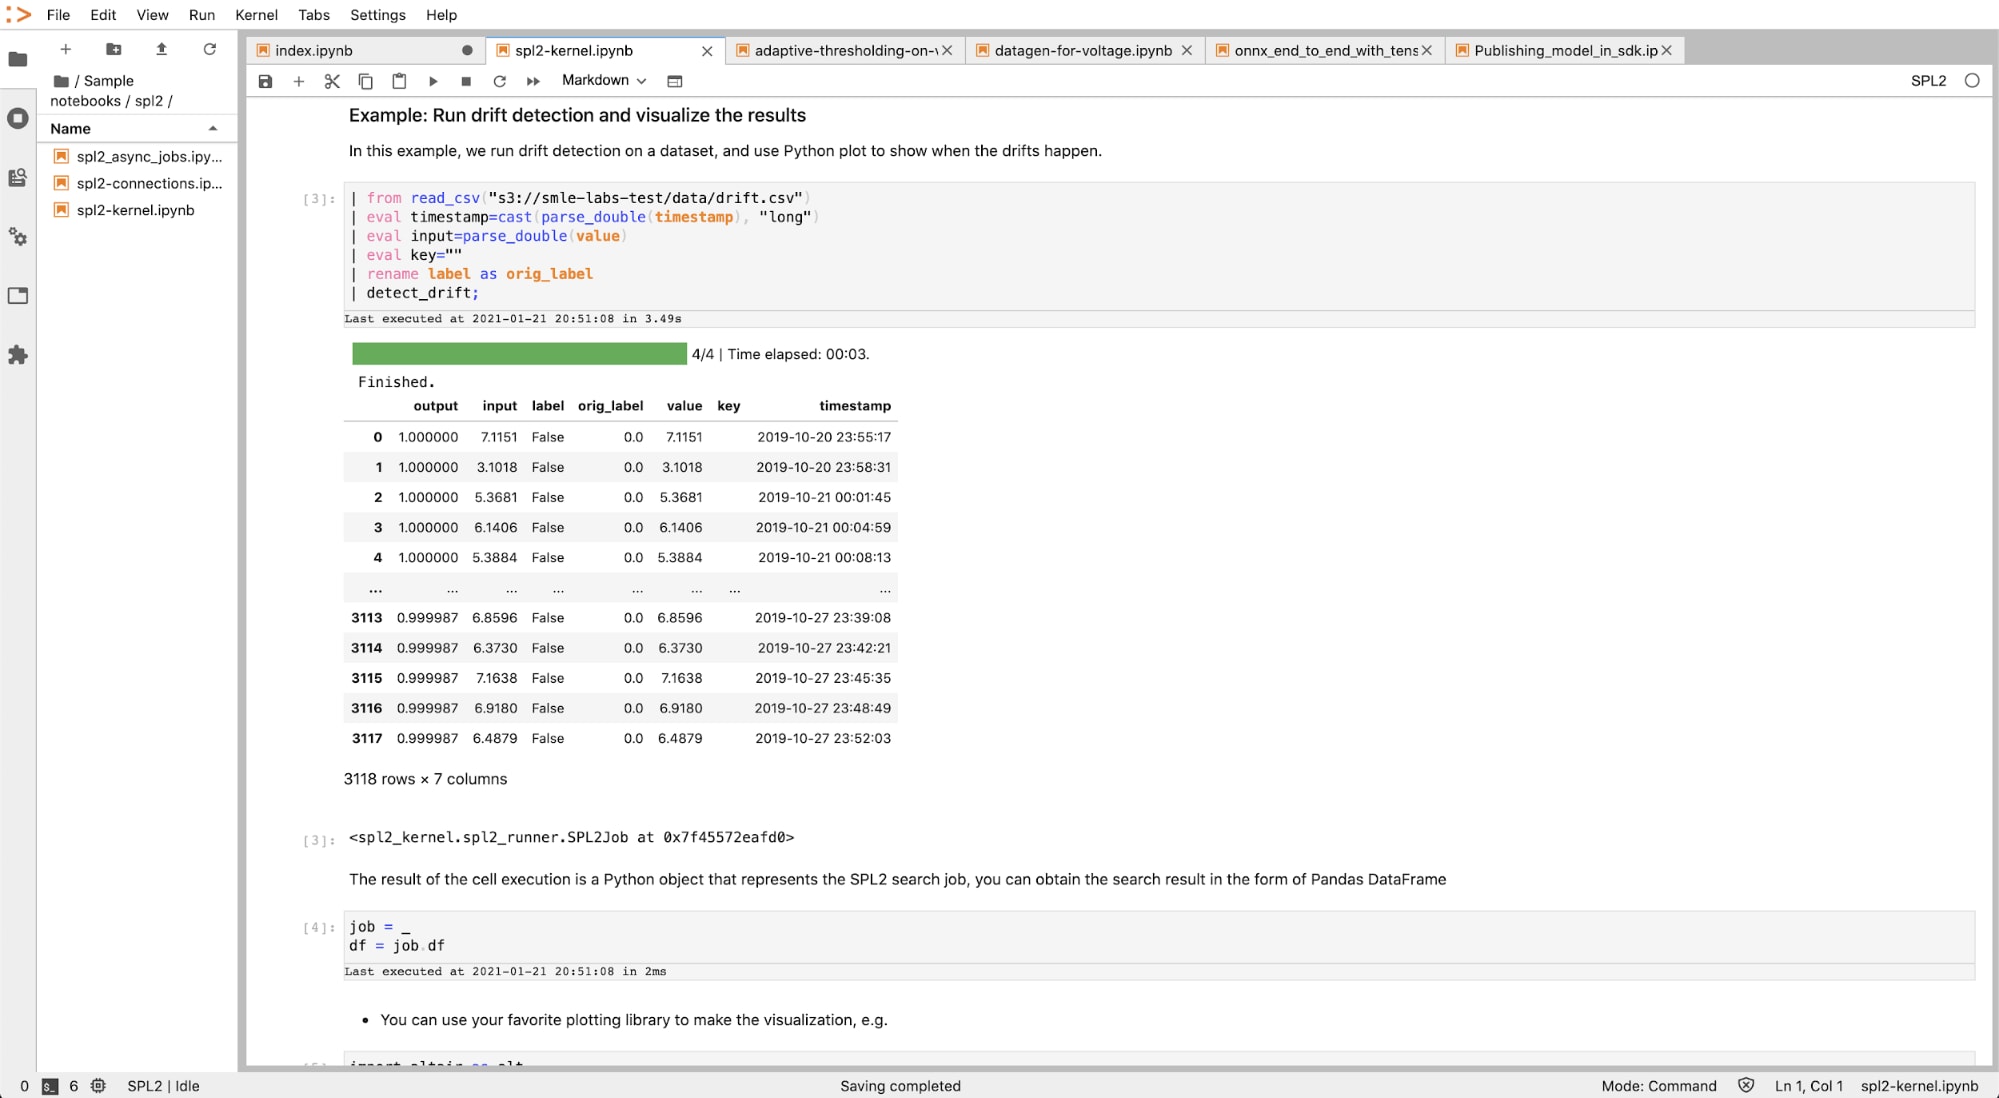Screen dimensions: 1999x1098
Task: Close the spl2-kernel.ipynb tab
Action: [x=707, y=51]
